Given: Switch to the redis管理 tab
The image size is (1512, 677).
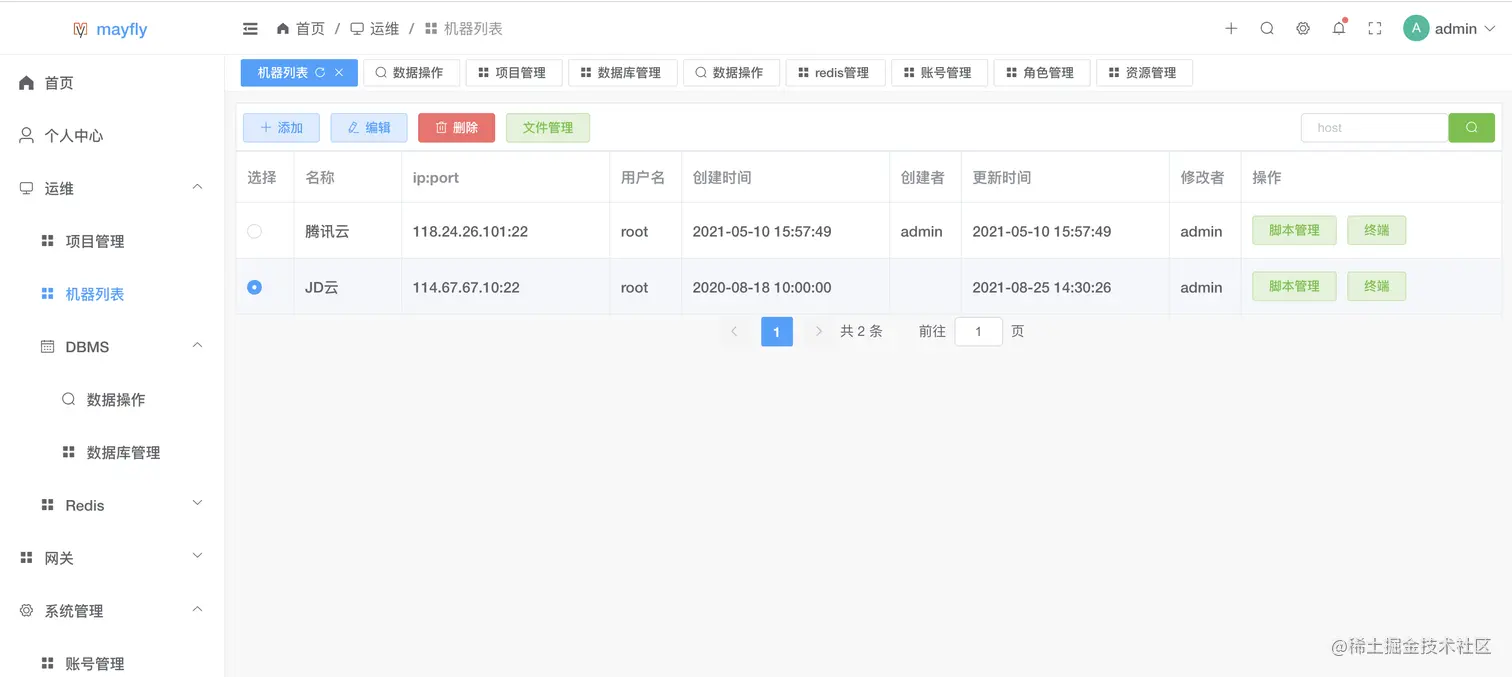Looking at the screenshot, I should (835, 72).
